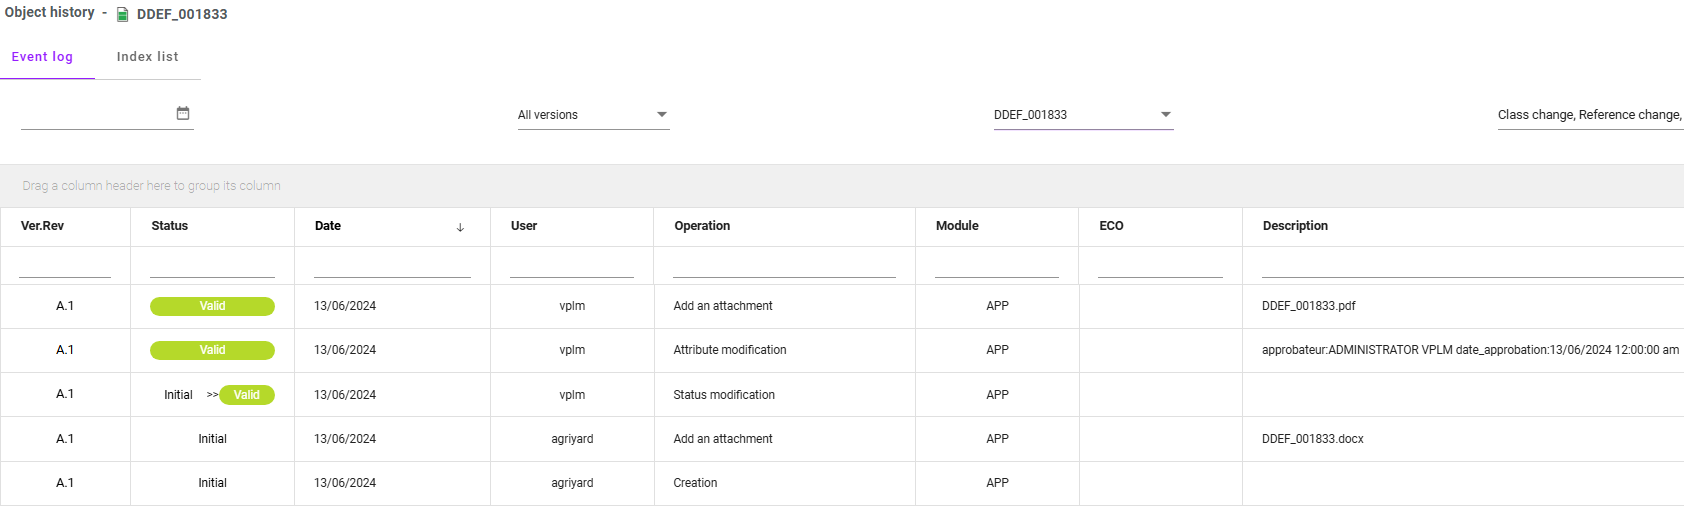Select the Creation event row
The height and width of the screenshot is (510, 1684).
click(x=695, y=483)
